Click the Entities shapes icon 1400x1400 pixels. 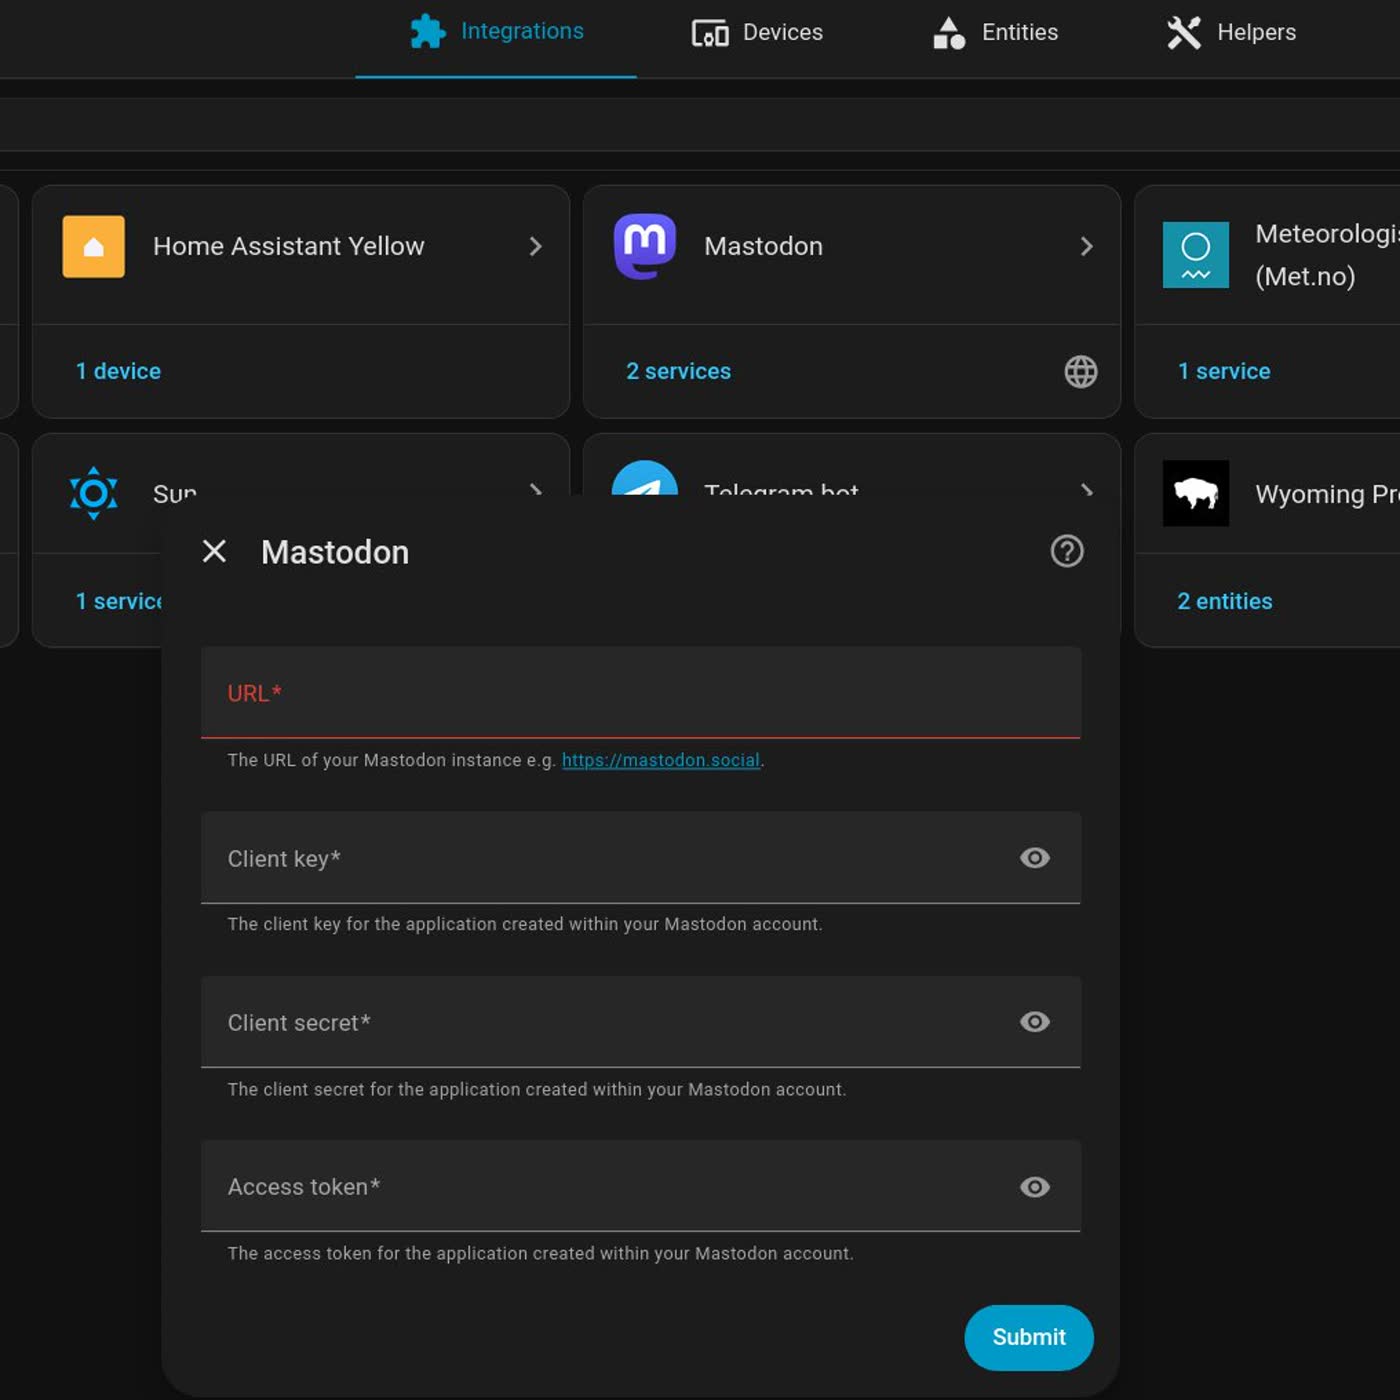pos(949,33)
